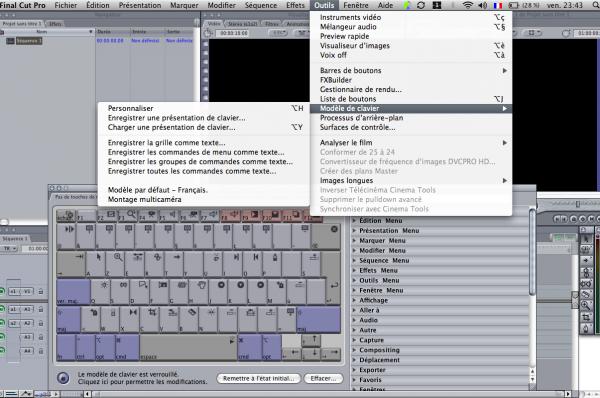Toggle lock on A3 audio track

(40, 337)
